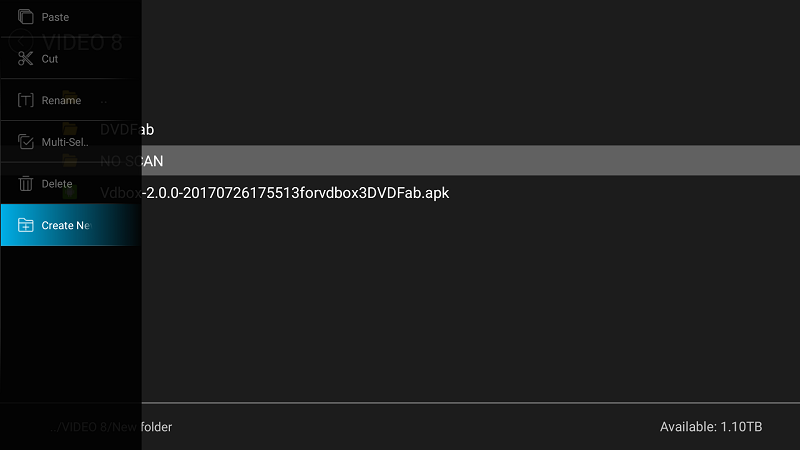Click the Rename text-box icon
This screenshot has width=800, height=450.
tap(26, 100)
